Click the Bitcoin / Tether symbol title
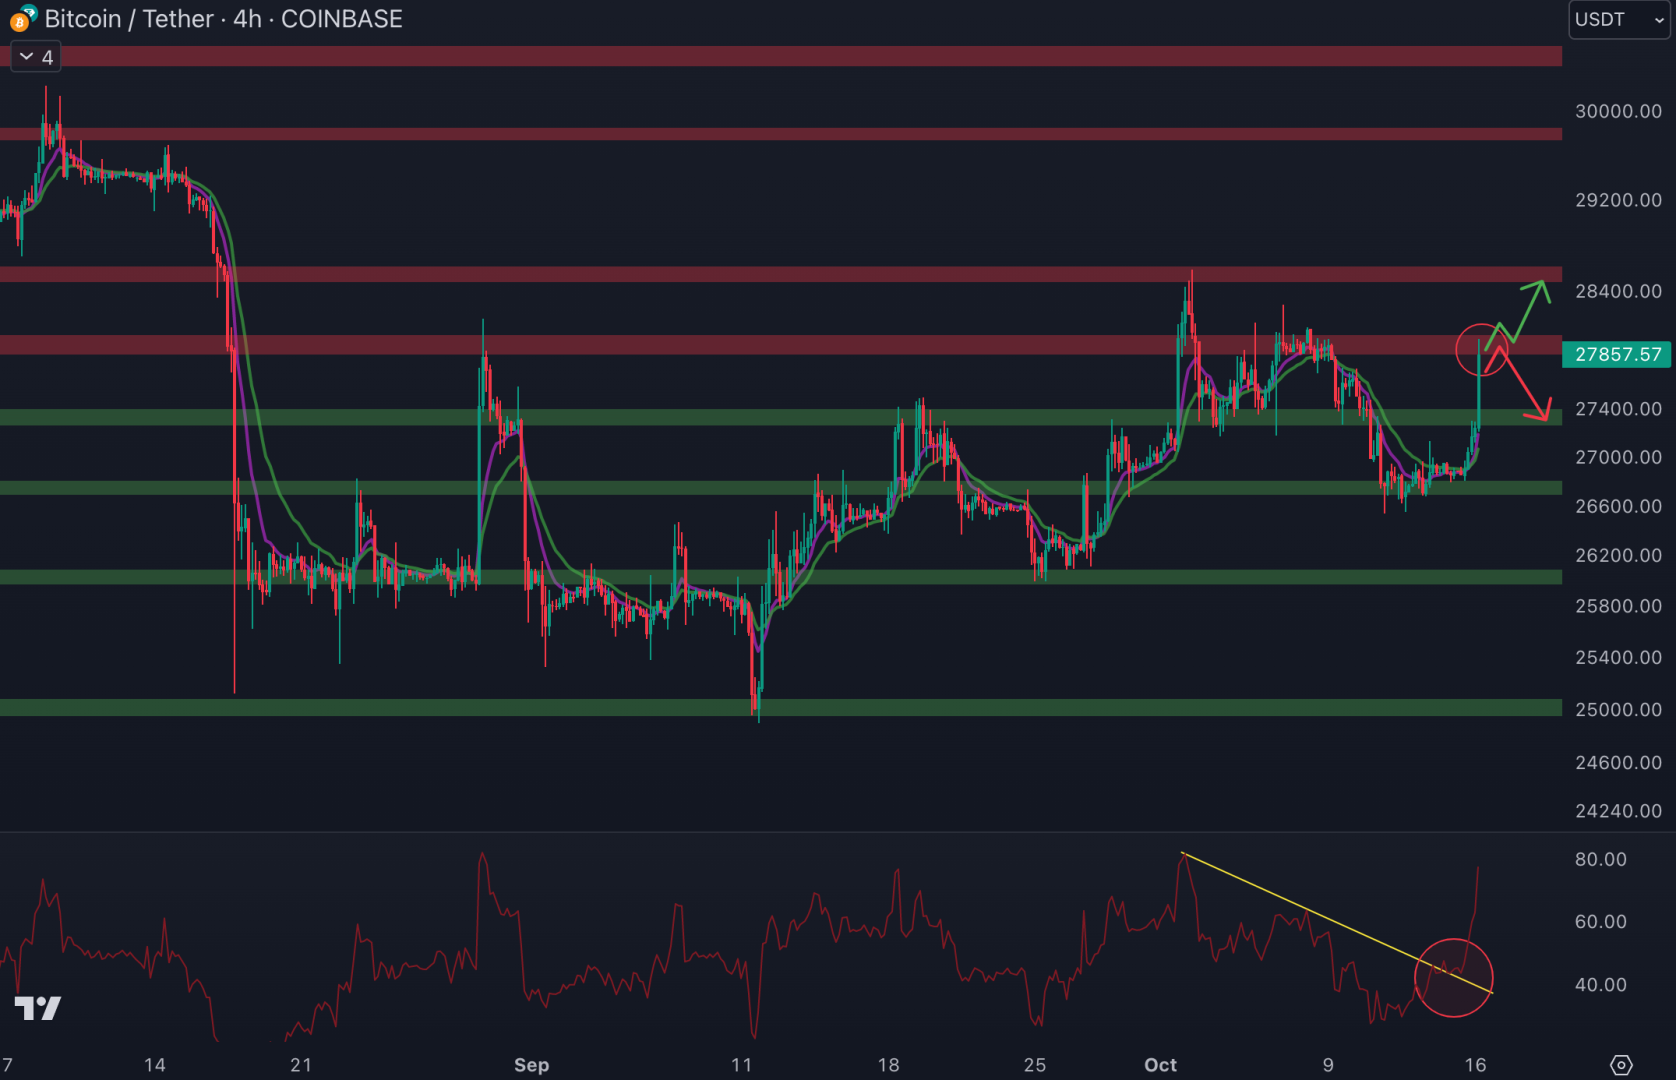This screenshot has width=1676, height=1080. click(129, 19)
